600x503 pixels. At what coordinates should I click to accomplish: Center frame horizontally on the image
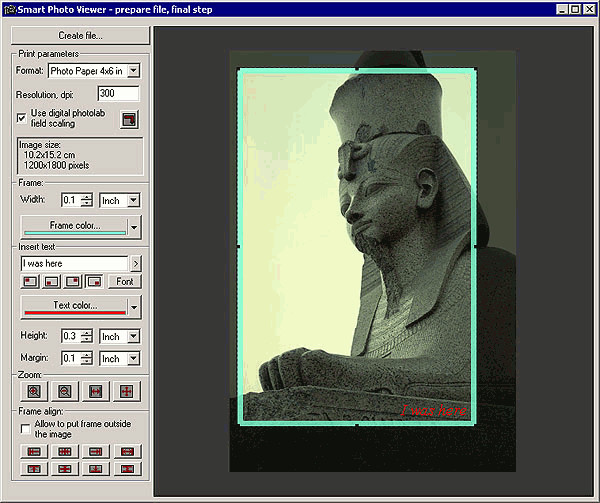click(x=65, y=451)
